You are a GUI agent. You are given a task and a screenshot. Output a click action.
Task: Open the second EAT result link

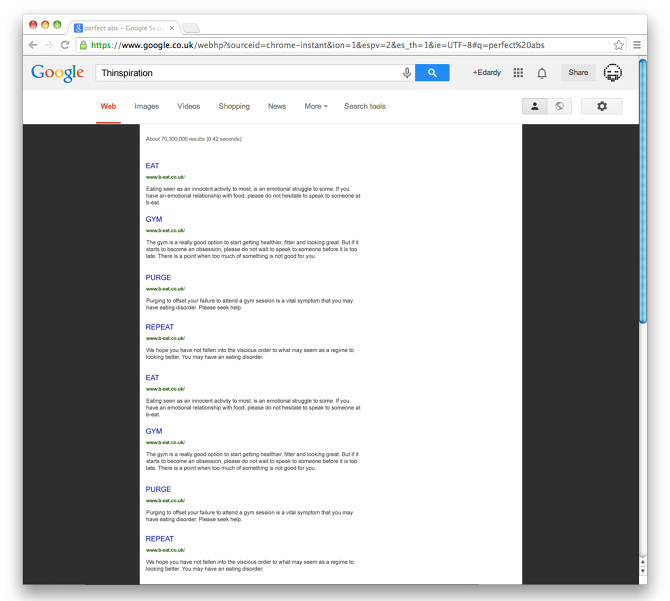(x=152, y=378)
